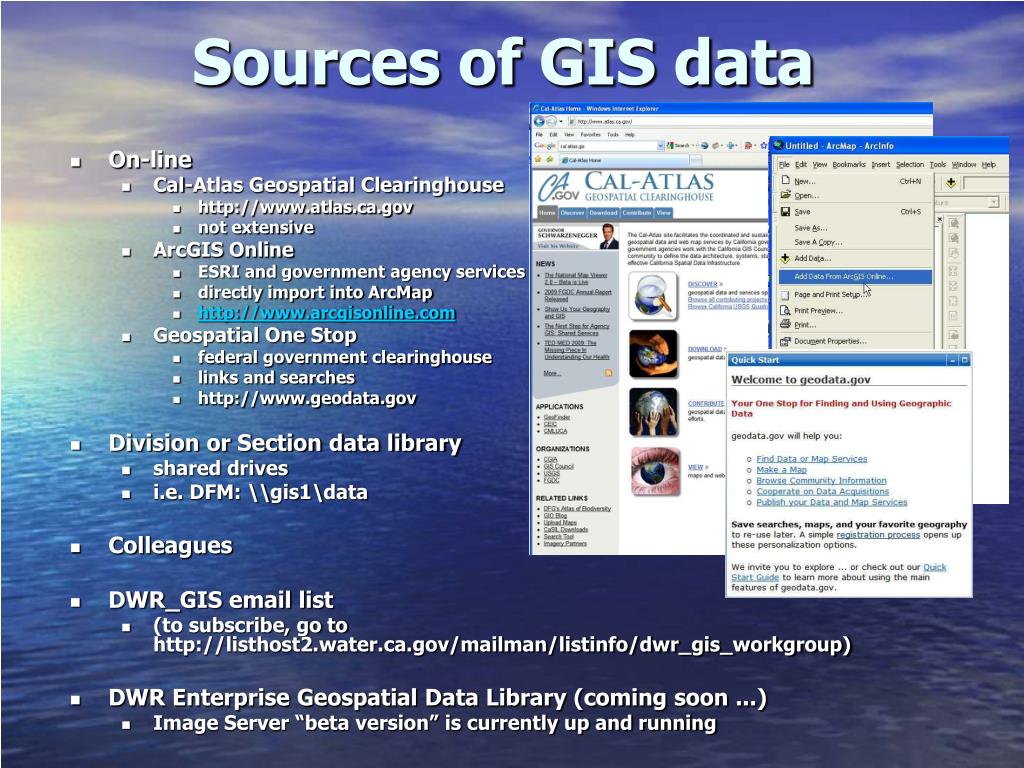Click the Save floppy disk icon in File menu
The image size is (1024, 768).
click(x=785, y=212)
